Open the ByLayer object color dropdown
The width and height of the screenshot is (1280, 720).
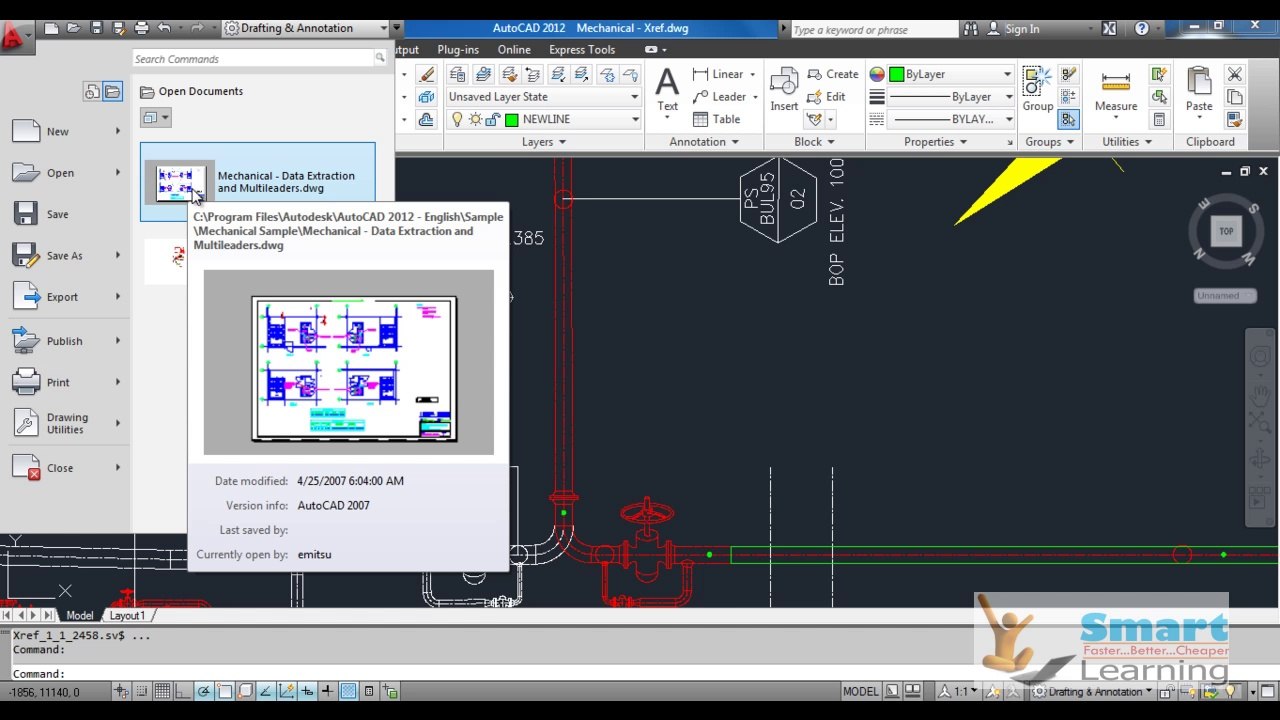click(x=950, y=74)
